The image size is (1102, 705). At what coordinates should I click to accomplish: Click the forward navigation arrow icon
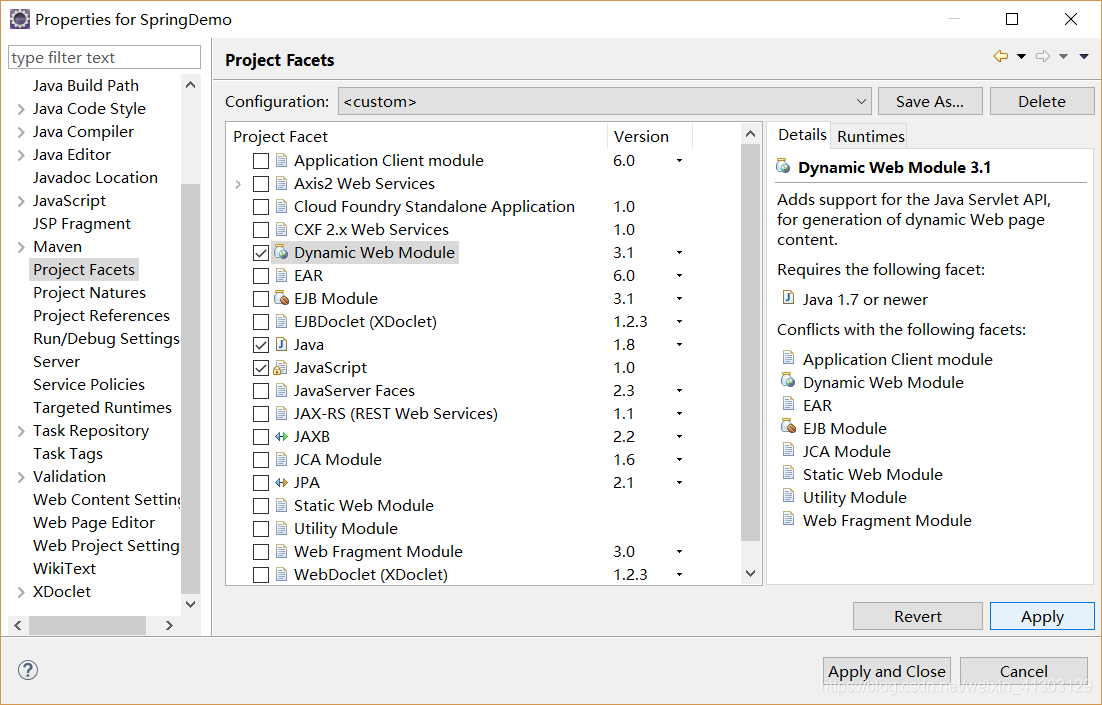(x=1043, y=56)
